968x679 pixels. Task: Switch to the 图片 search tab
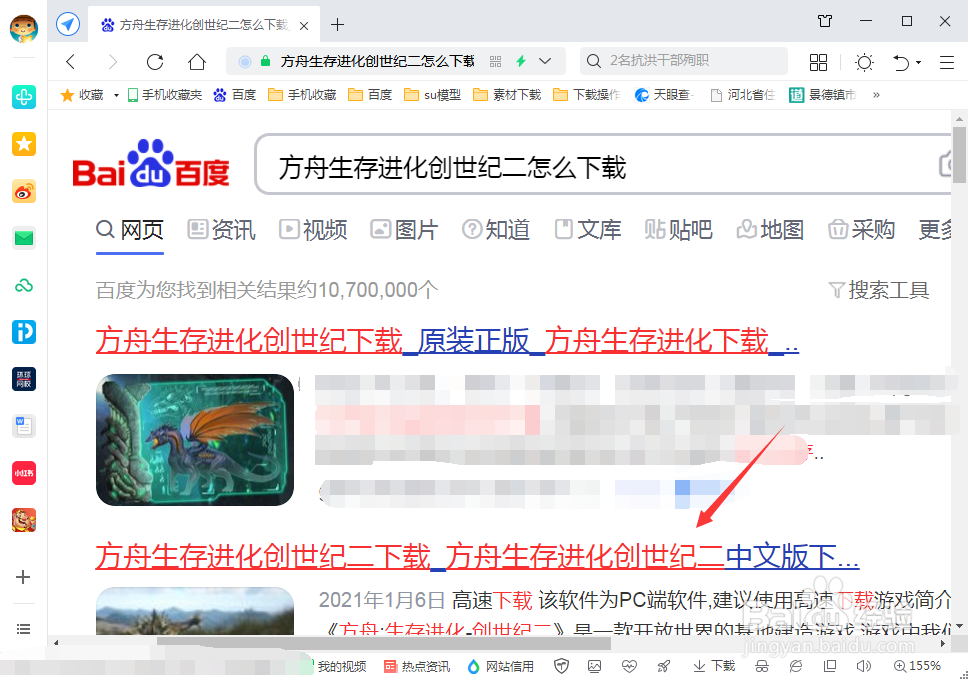tap(404, 230)
